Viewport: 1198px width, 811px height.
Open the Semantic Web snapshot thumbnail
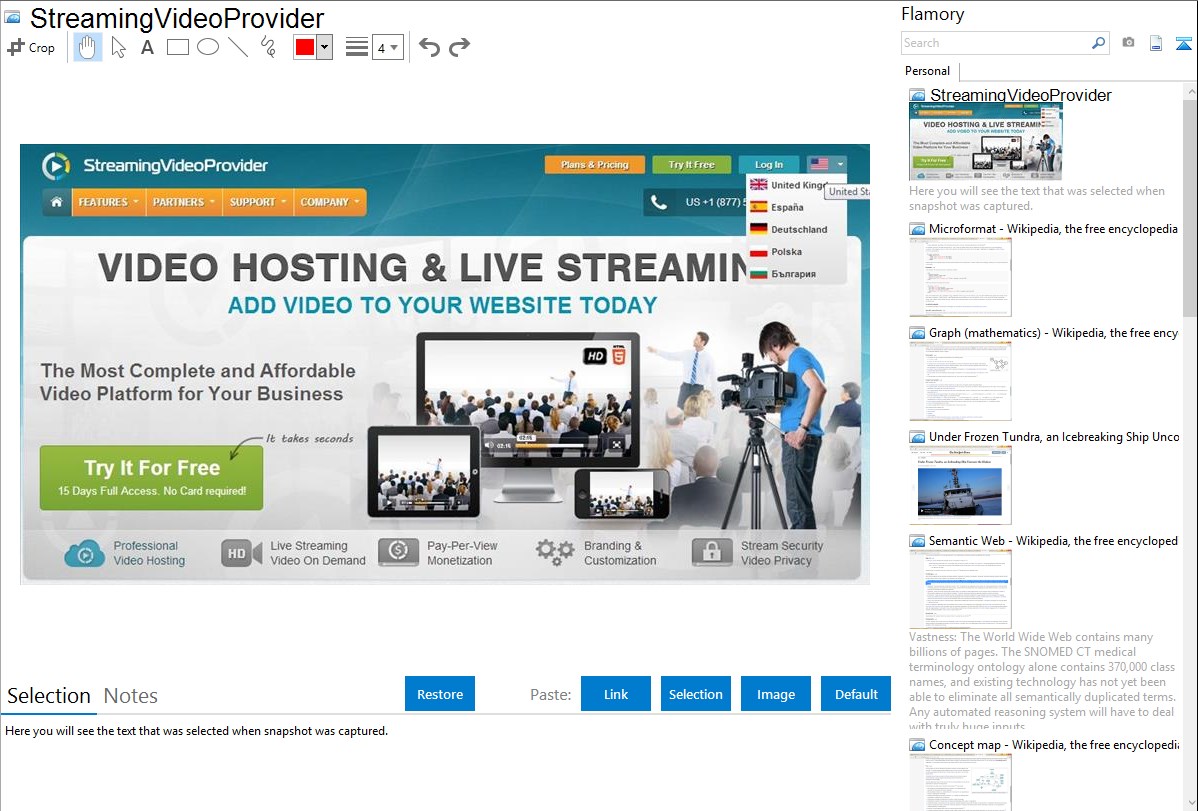pos(960,589)
